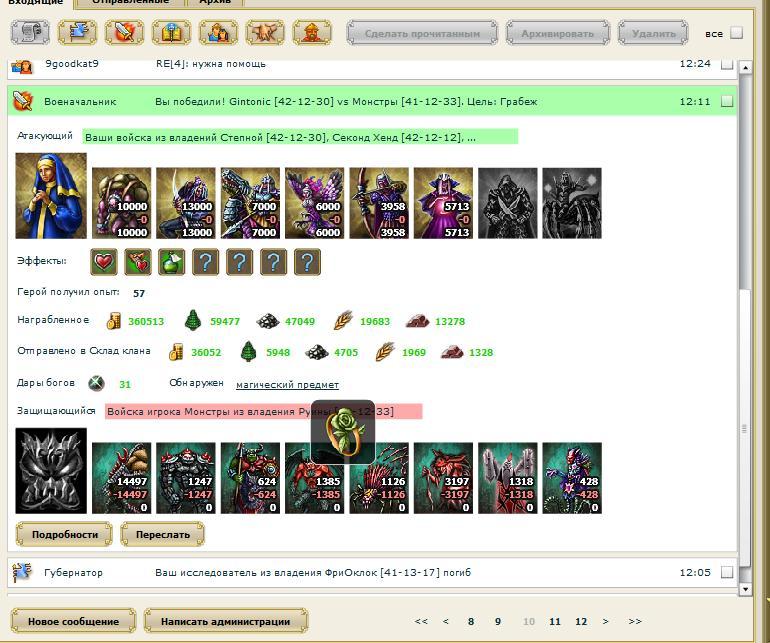Click the scrollbar down arrow
This screenshot has height=643, width=770.
745,588
